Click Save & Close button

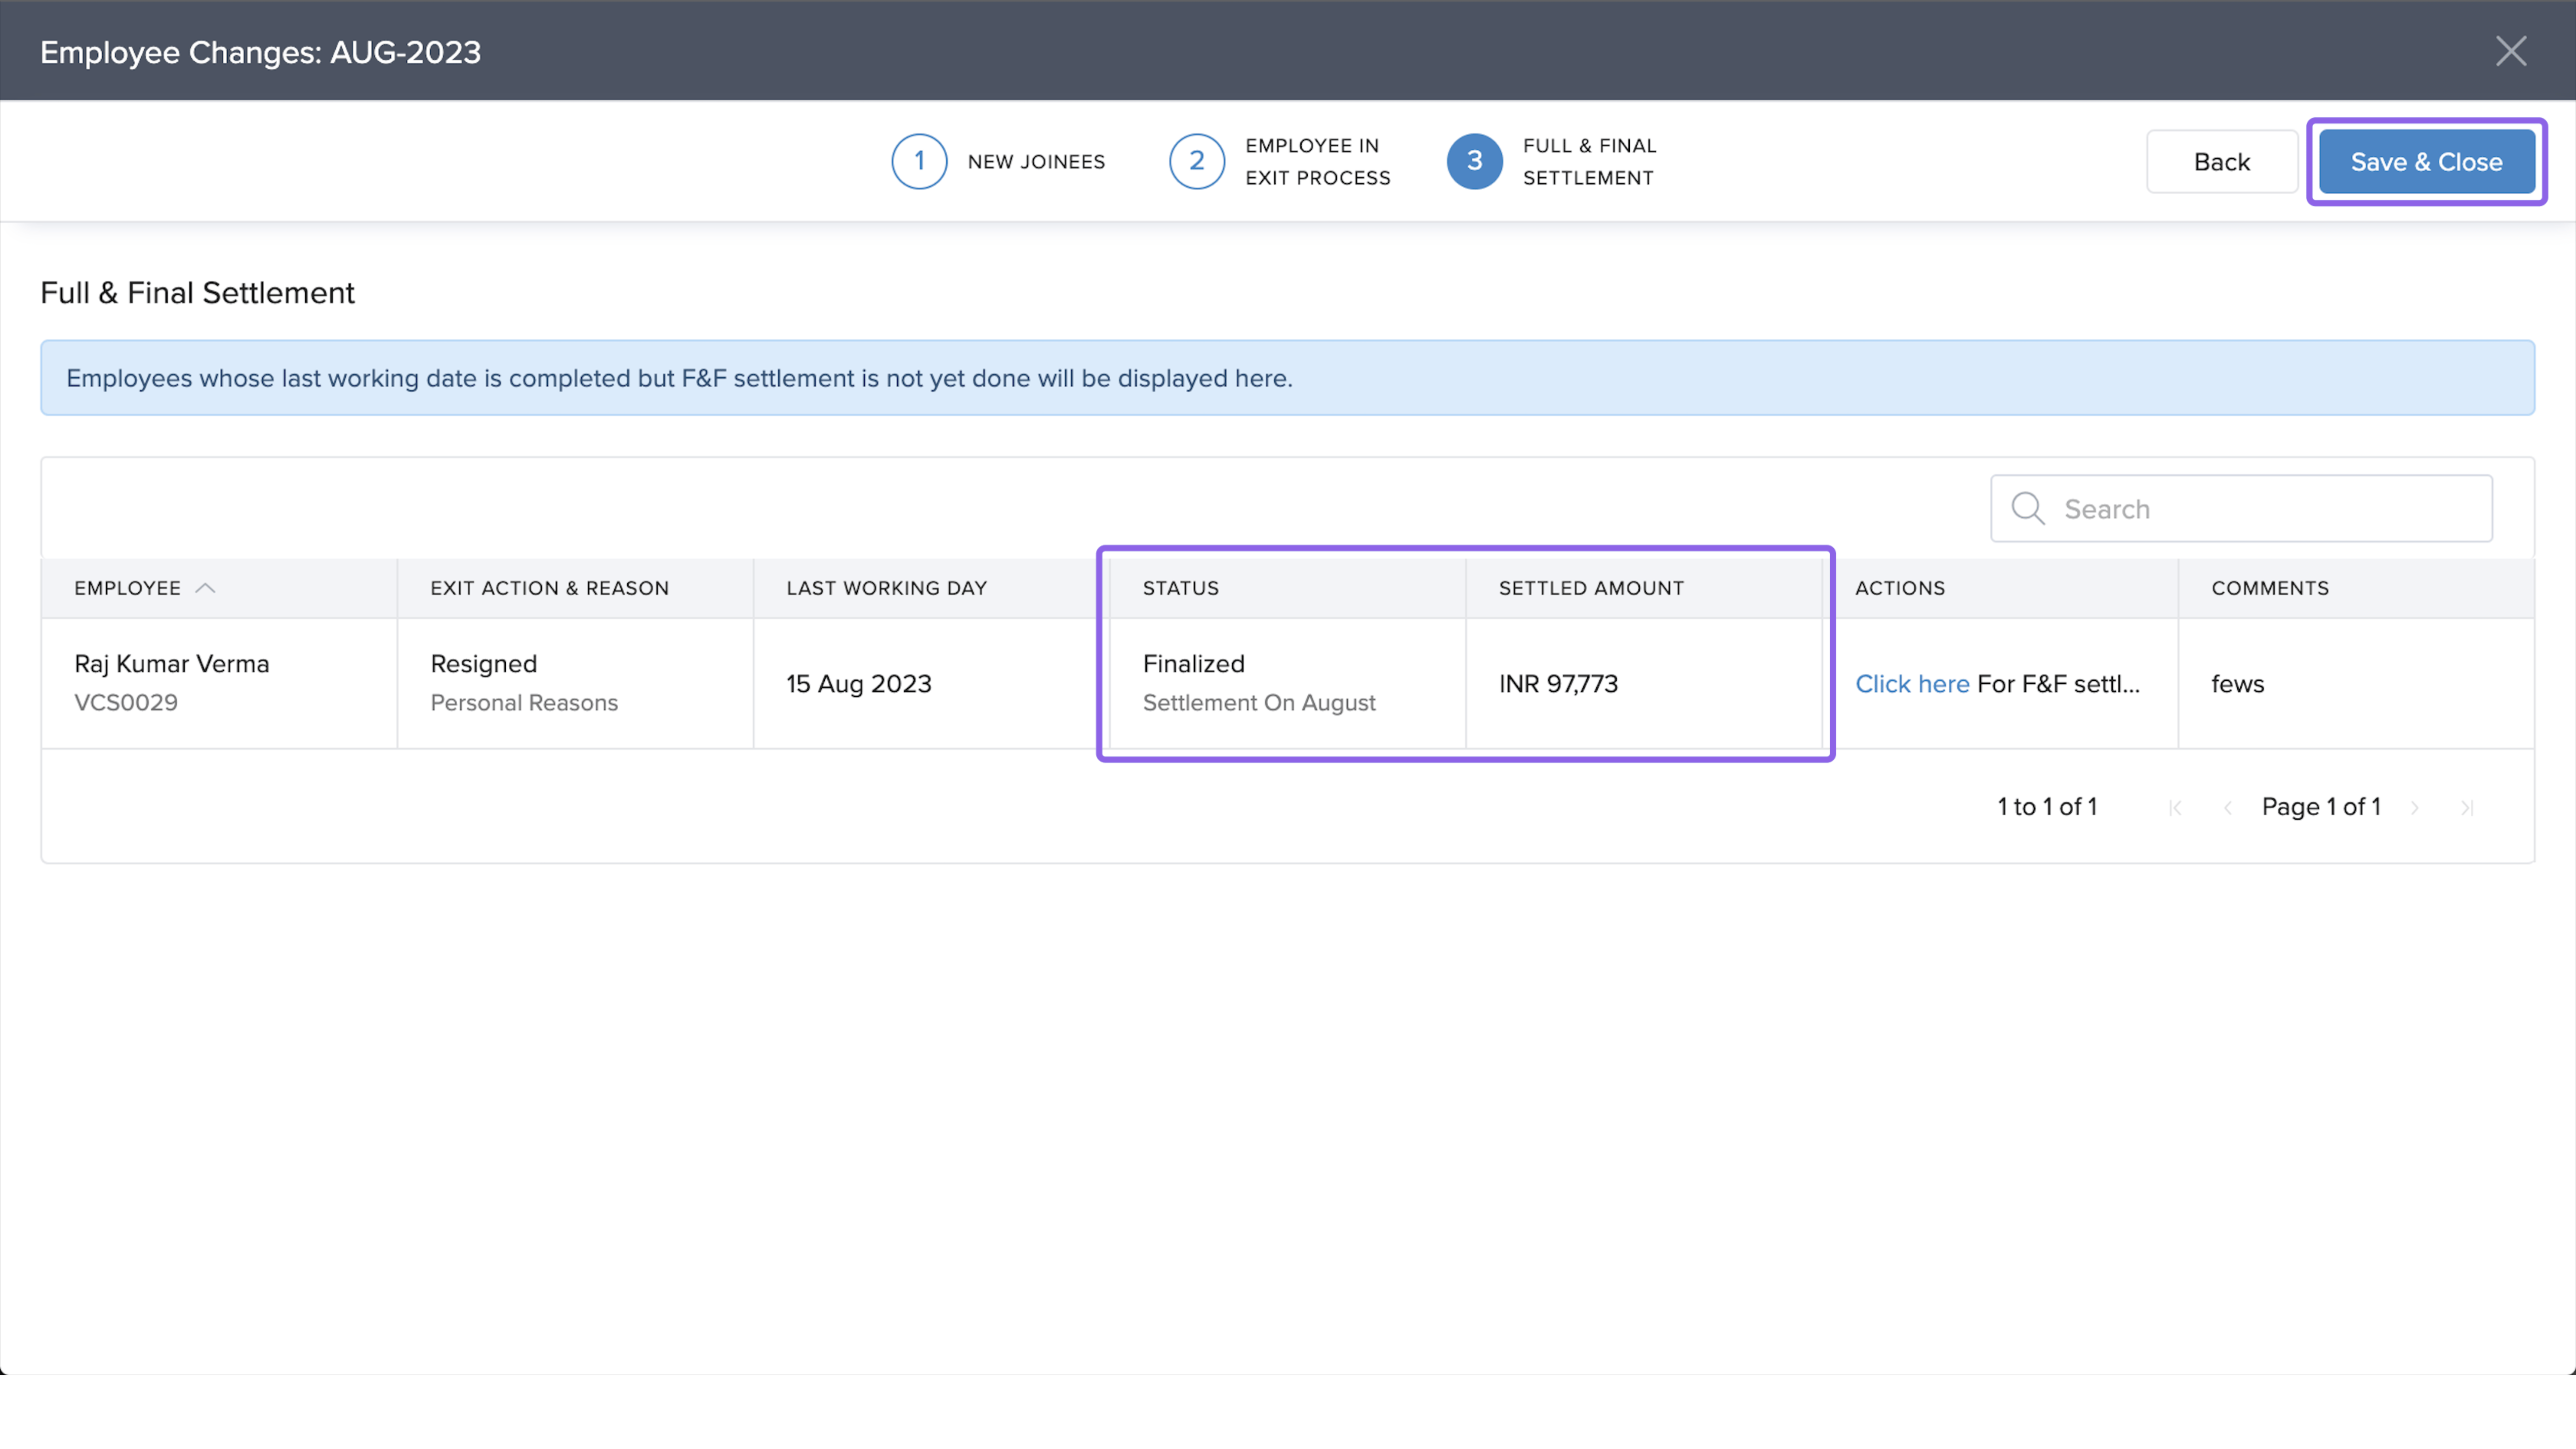2426,161
